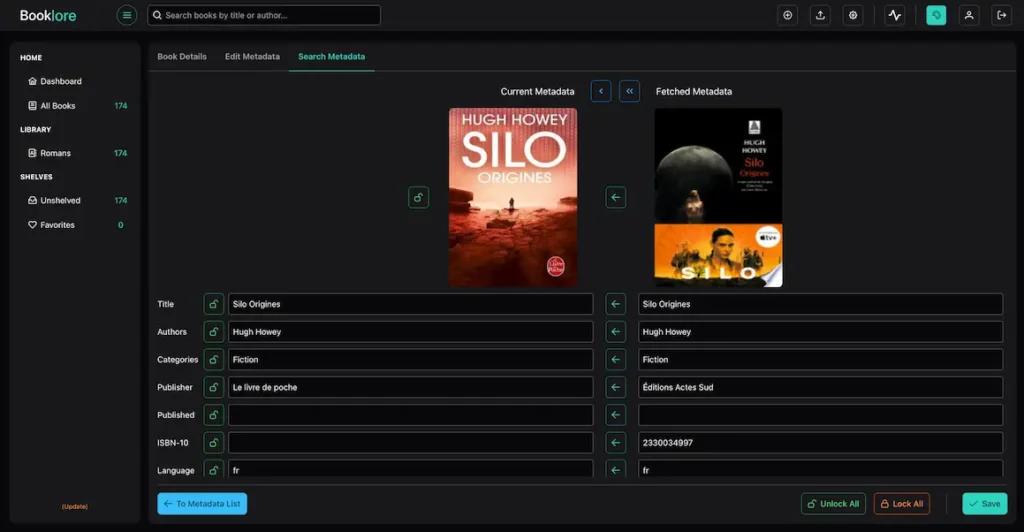
Task: Toggle the sidebar hamburger menu button
Action: [127, 15]
